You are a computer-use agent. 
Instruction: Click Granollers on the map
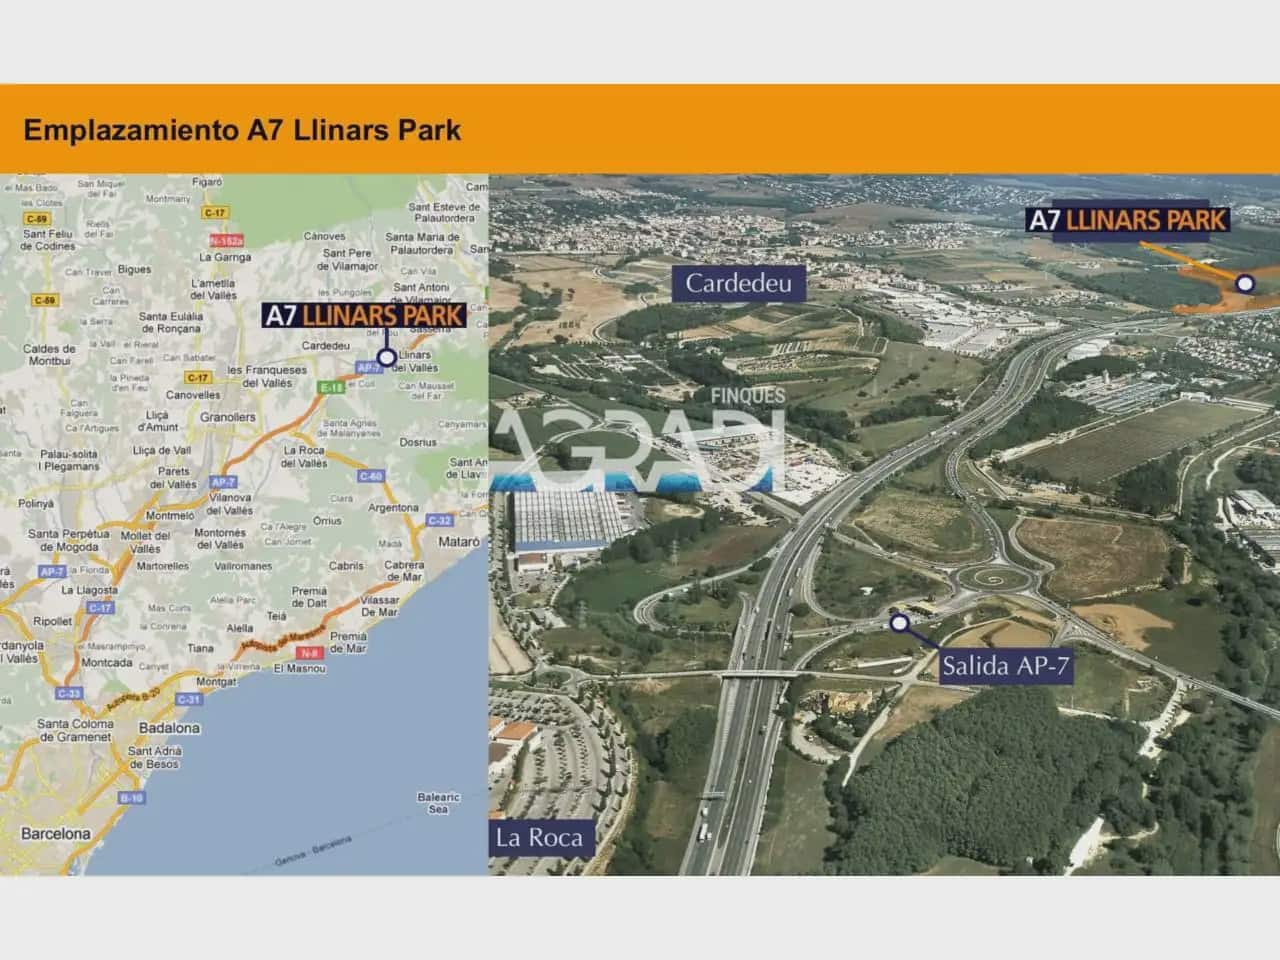[228, 417]
